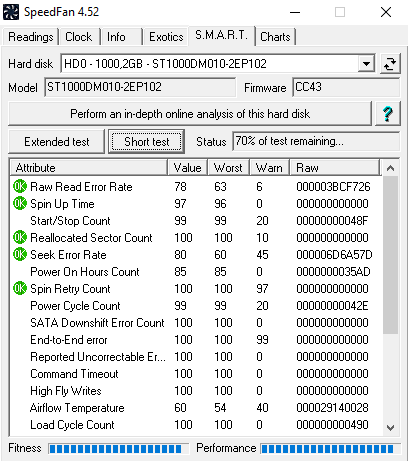
Task: Select the Power Cycle Count row
Action: click(197, 306)
